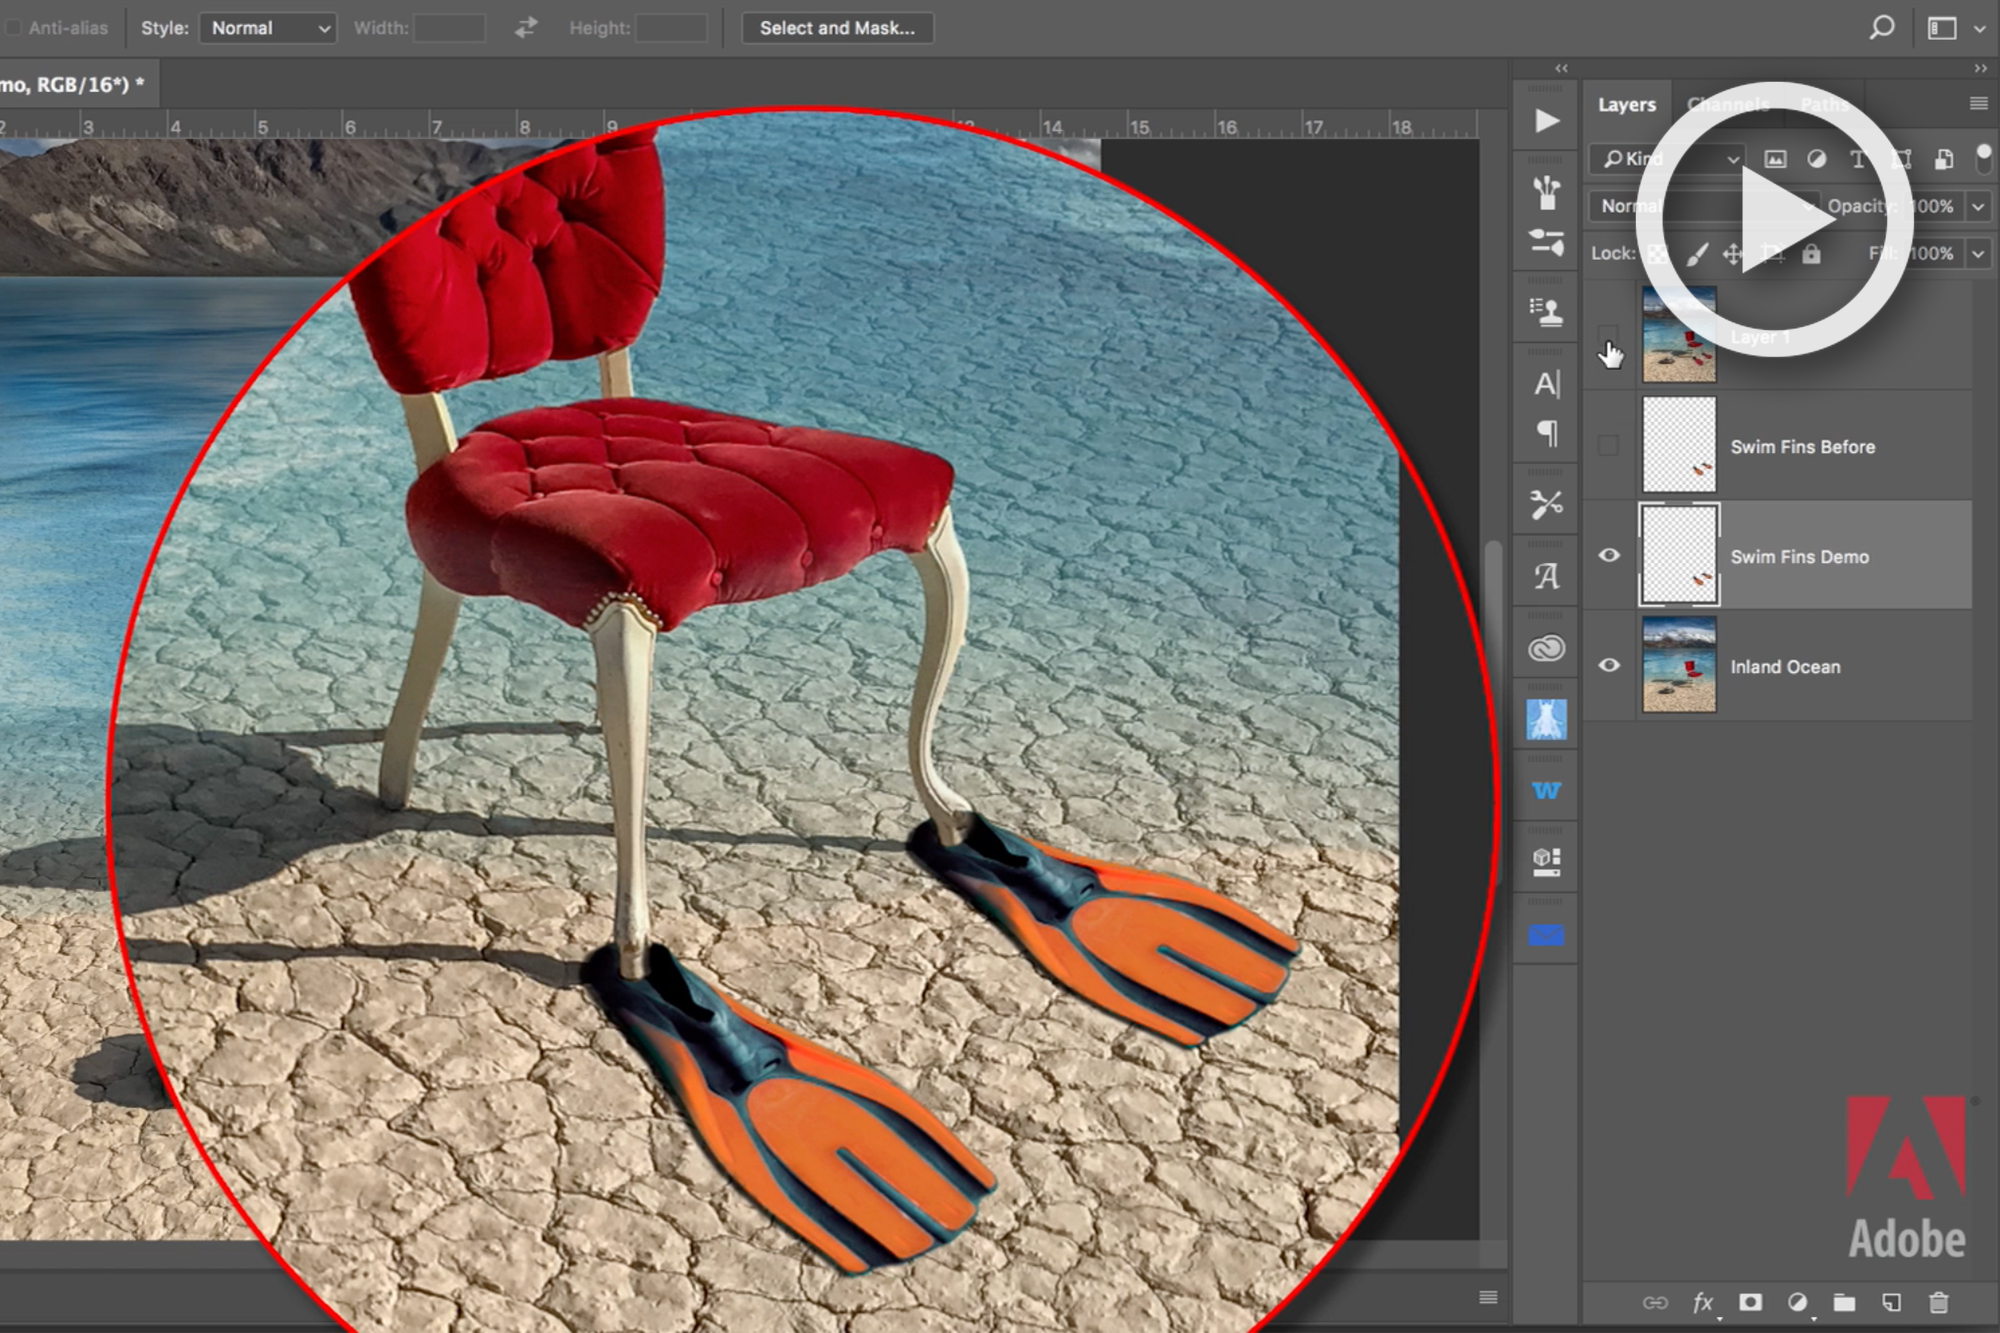Select the Swim Fins Before layer name
The height and width of the screenshot is (1333, 2000).
point(1802,447)
